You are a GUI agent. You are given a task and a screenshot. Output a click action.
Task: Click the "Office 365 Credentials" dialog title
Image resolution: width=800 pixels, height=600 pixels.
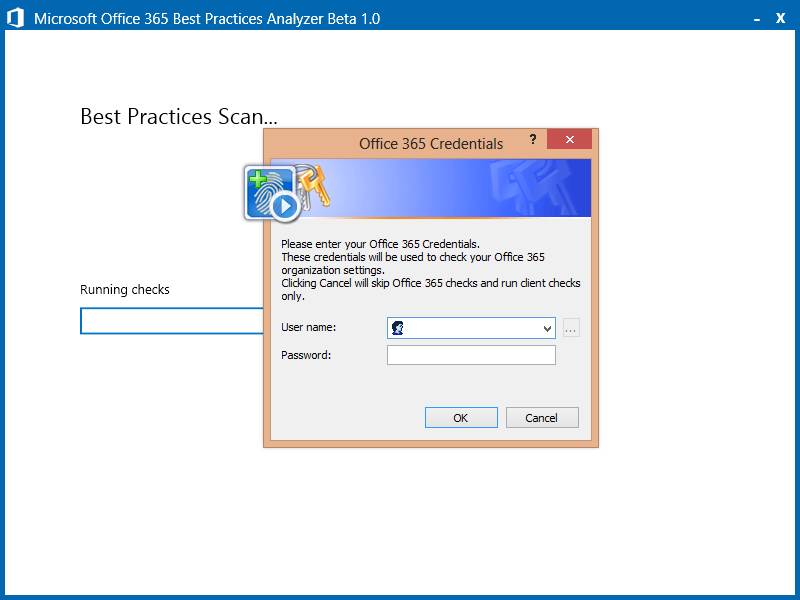[431, 144]
